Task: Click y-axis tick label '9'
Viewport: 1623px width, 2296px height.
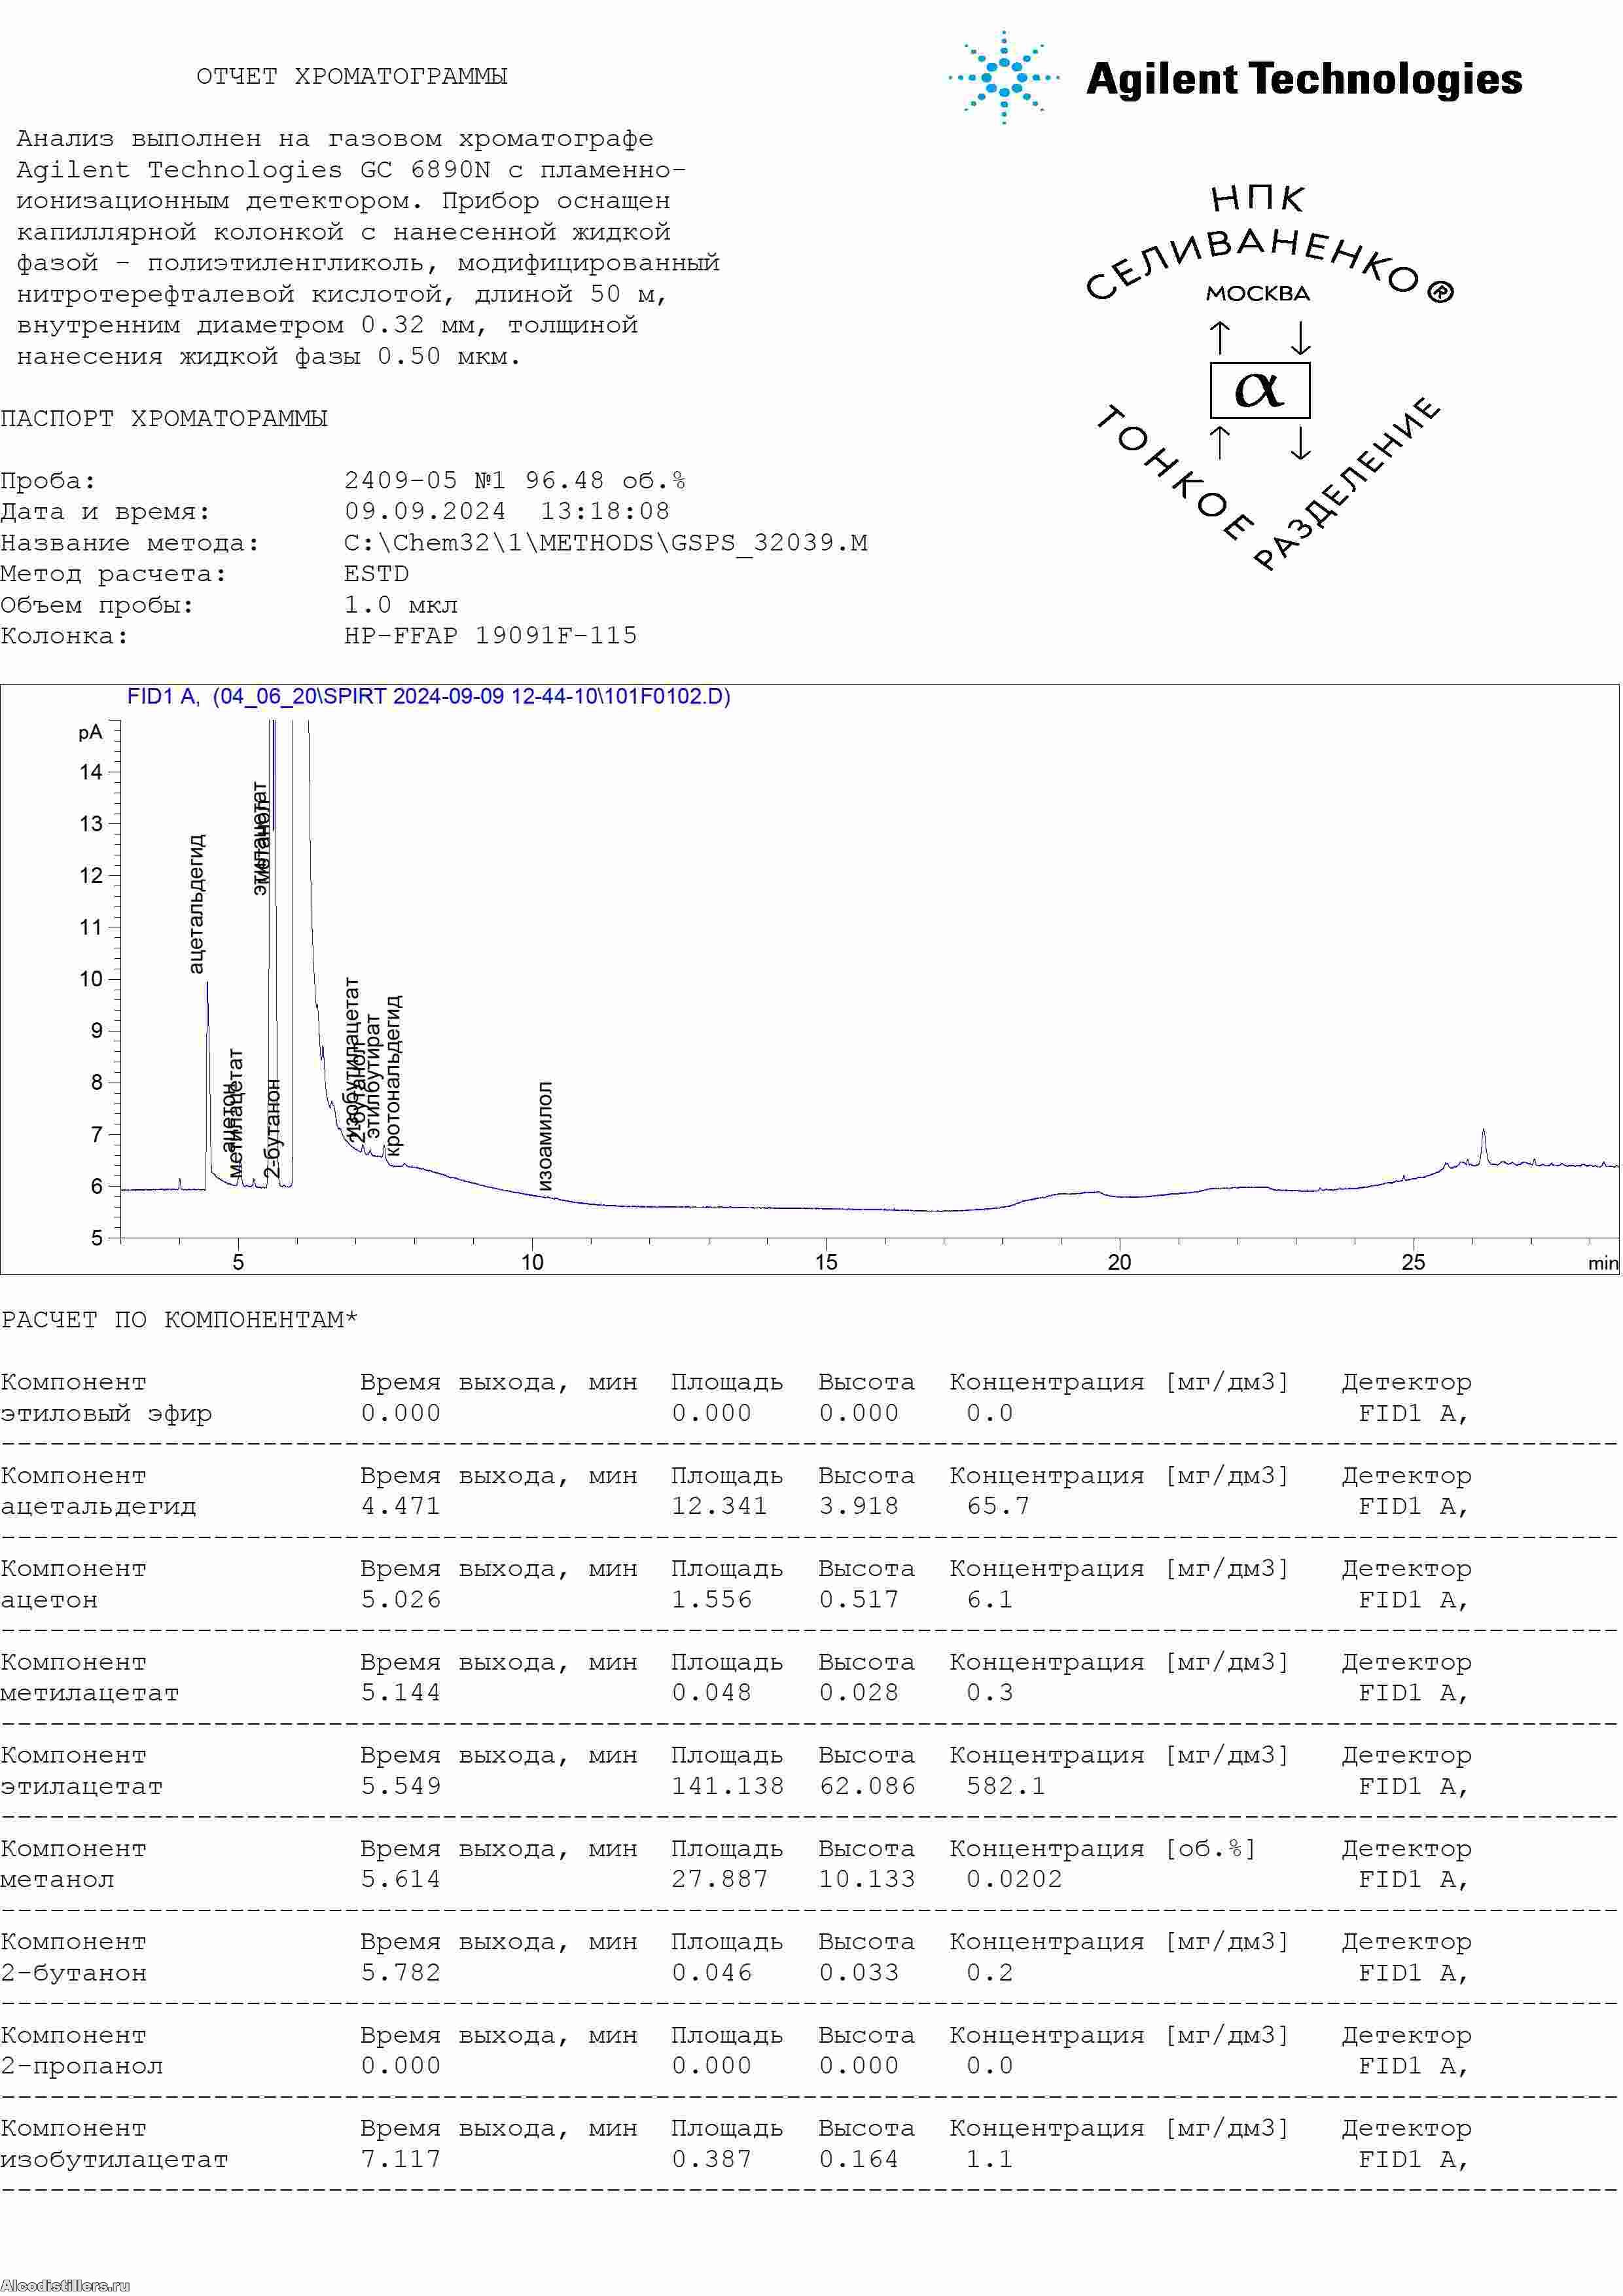Action: (97, 1030)
